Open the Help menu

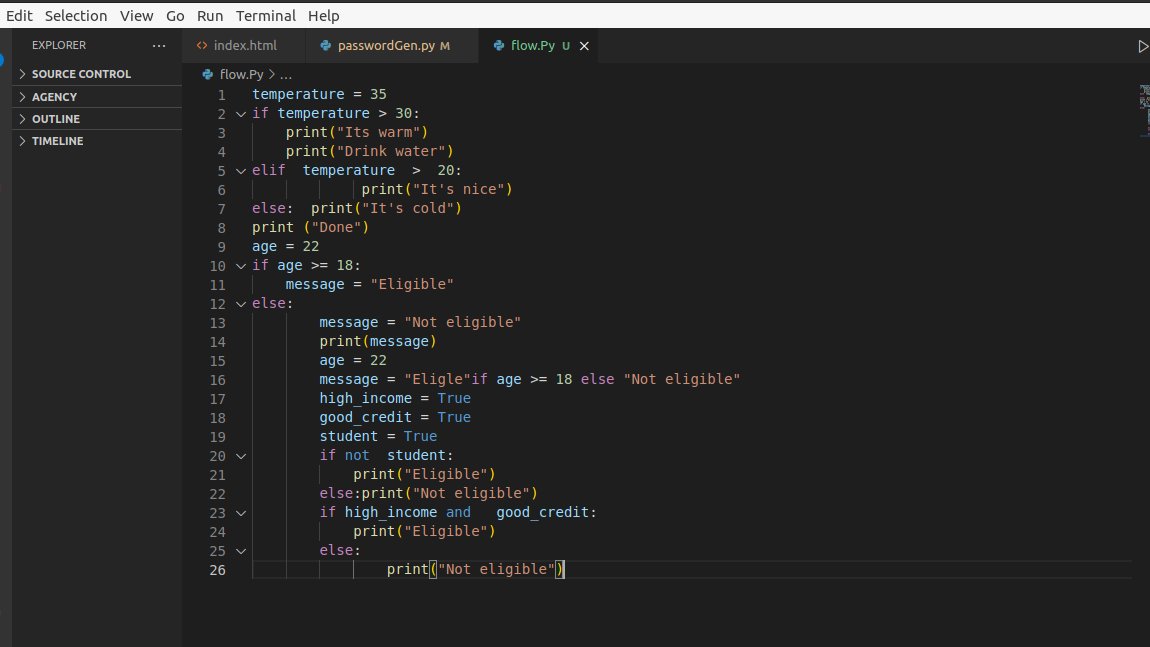(323, 15)
